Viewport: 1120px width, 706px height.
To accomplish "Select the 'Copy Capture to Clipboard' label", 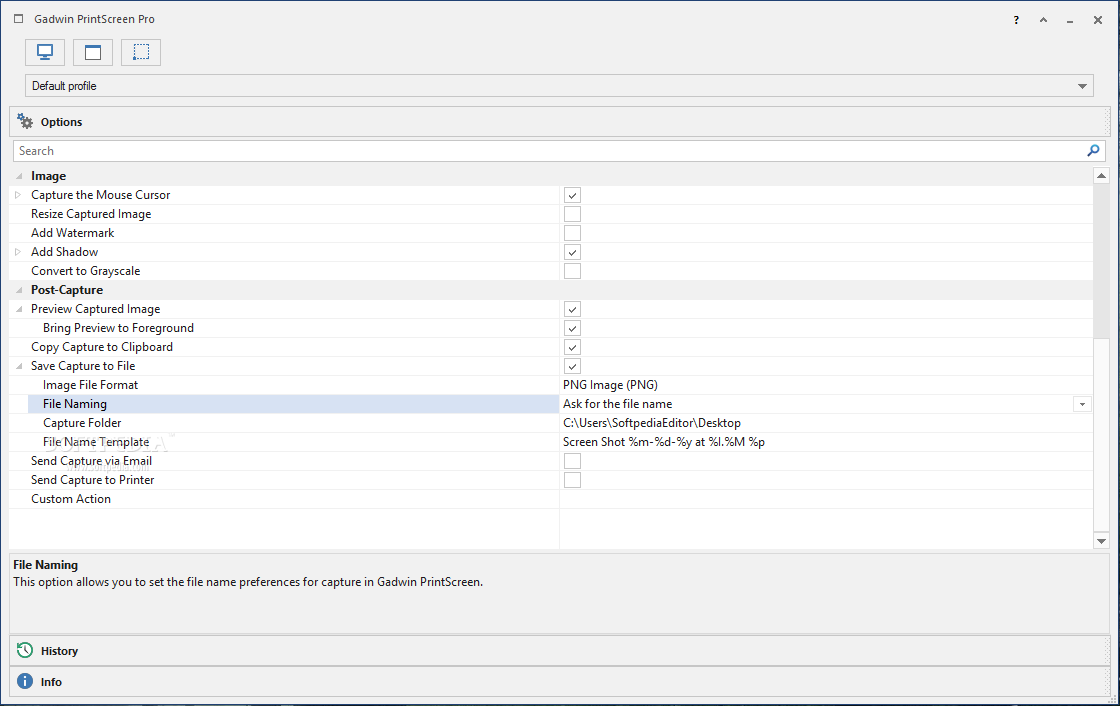I will coord(101,347).
